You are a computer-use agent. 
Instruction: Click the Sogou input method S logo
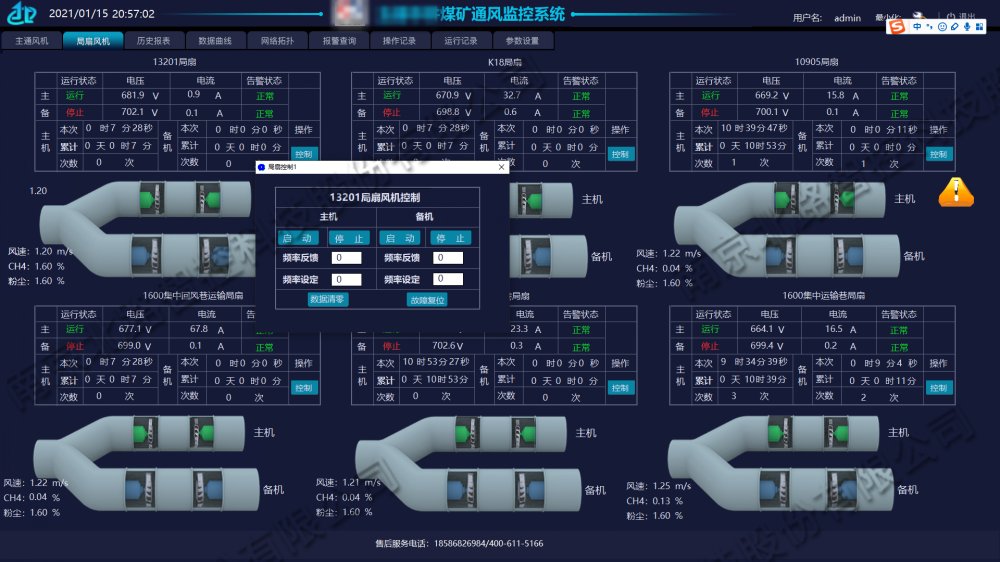(x=897, y=25)
